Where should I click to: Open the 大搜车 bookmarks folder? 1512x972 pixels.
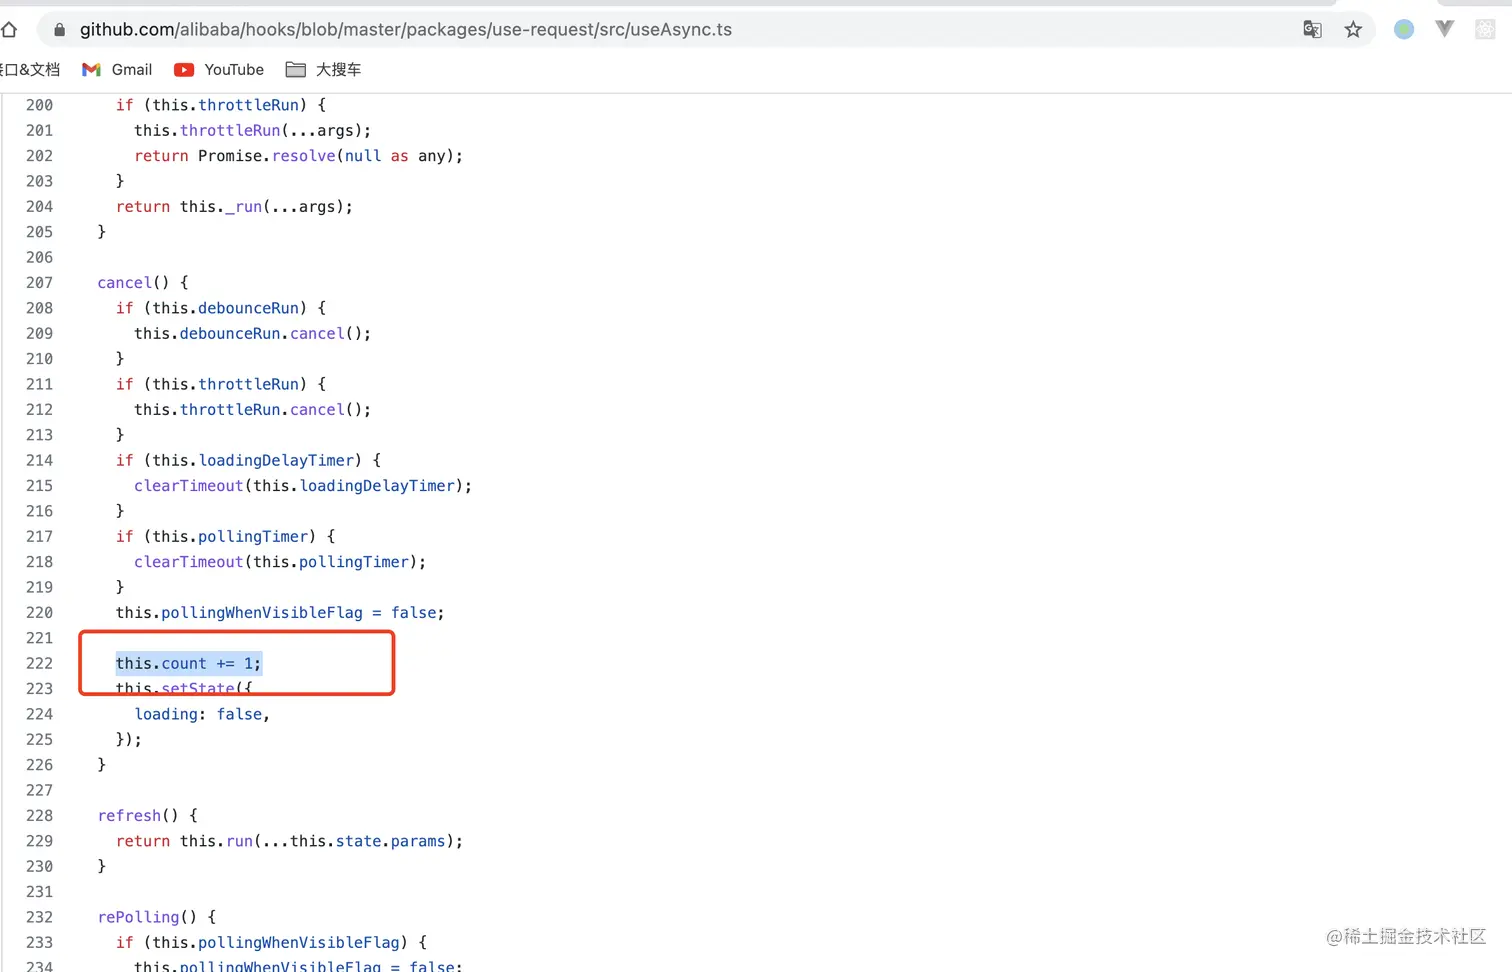pyautogui.click(x=323, y=69)
